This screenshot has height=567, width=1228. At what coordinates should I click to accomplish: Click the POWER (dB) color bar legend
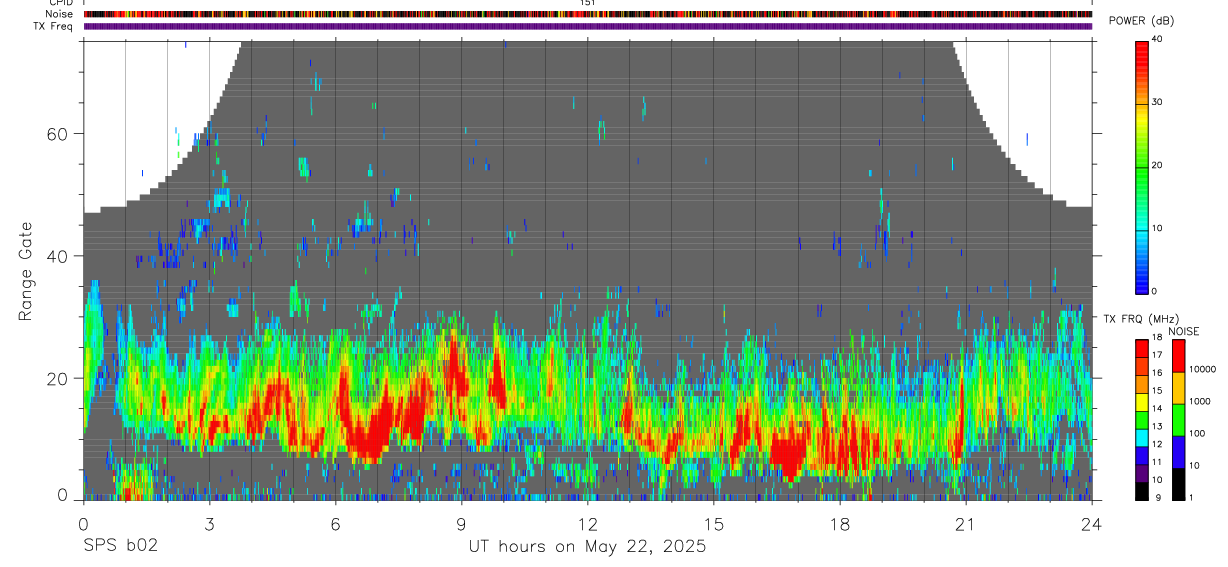(x=1142, y=165)
